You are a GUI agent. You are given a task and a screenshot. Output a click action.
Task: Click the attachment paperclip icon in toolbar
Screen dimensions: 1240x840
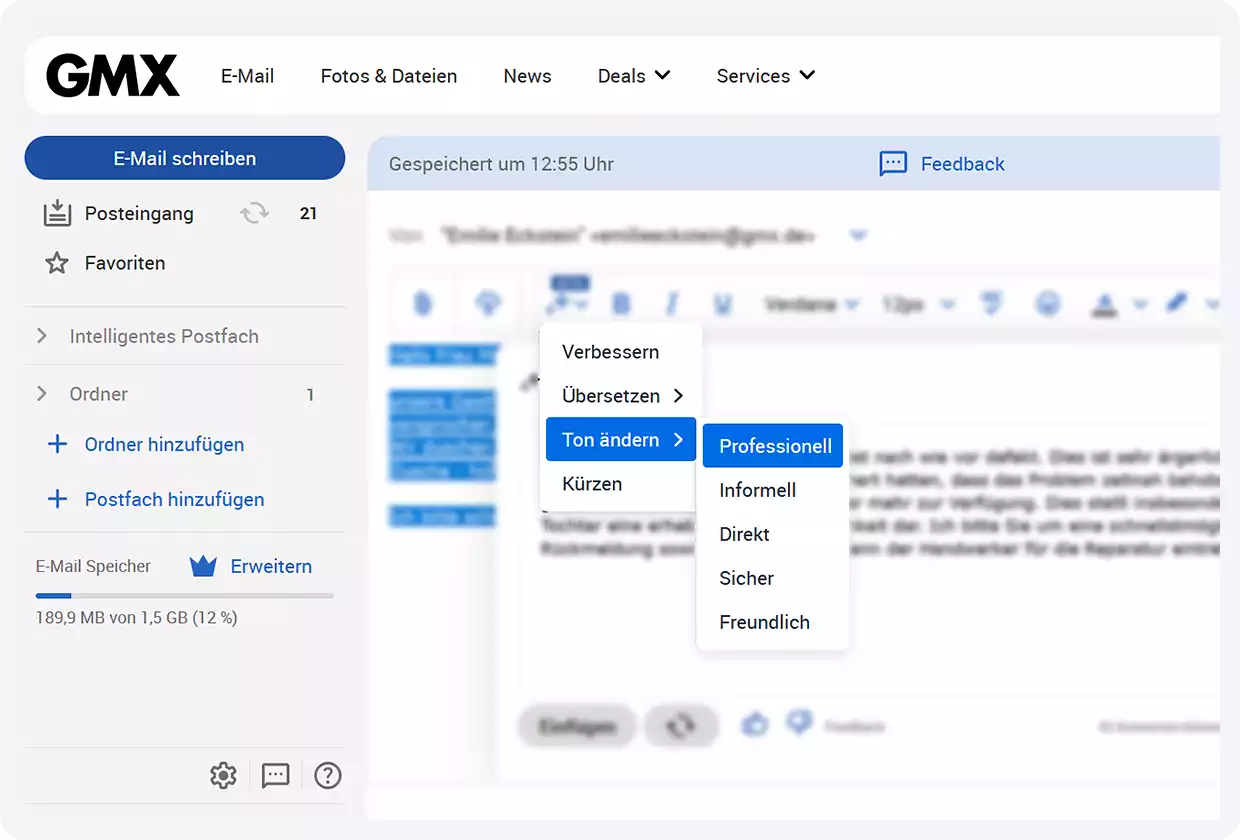pos(423,304)
